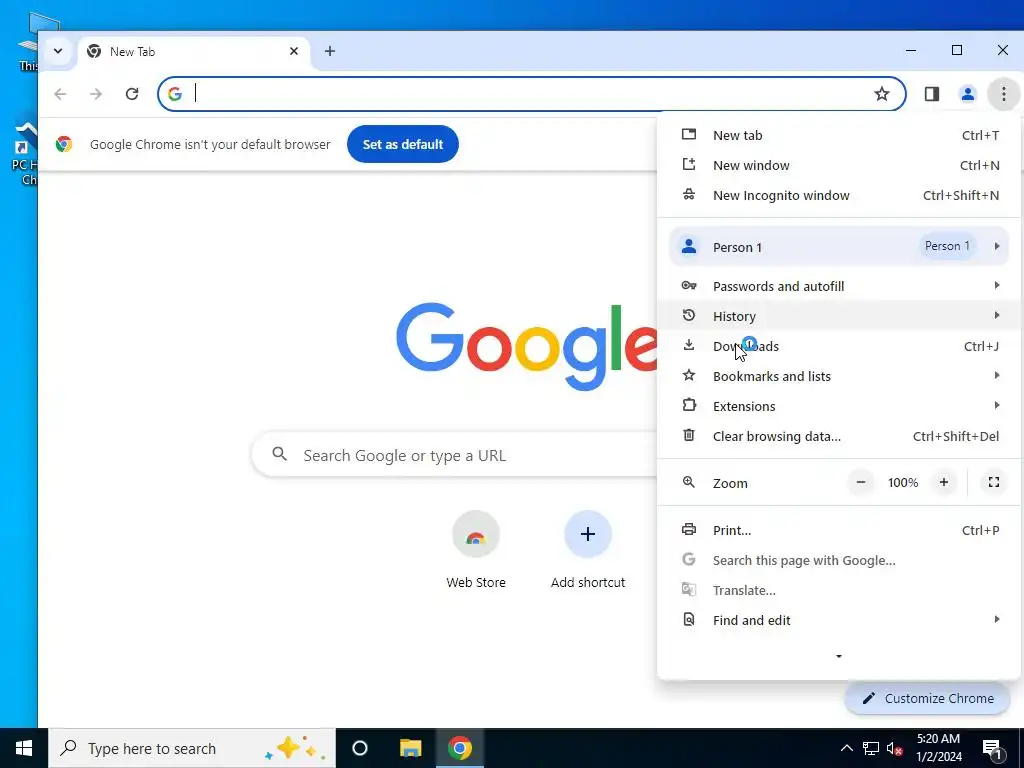The image size is (1024, 768).
Task: Close the New Tab tab
Action: [x=294, y=51]
